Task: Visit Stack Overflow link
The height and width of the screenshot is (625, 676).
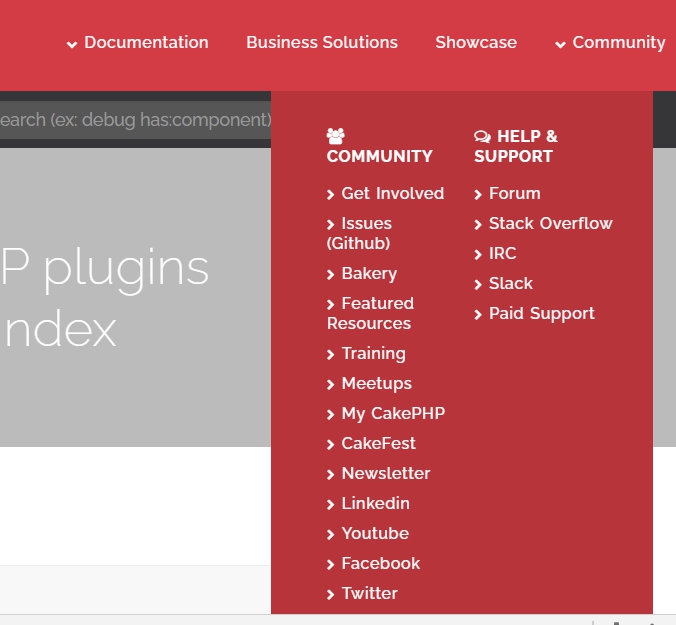Action: tap(543, 223)
